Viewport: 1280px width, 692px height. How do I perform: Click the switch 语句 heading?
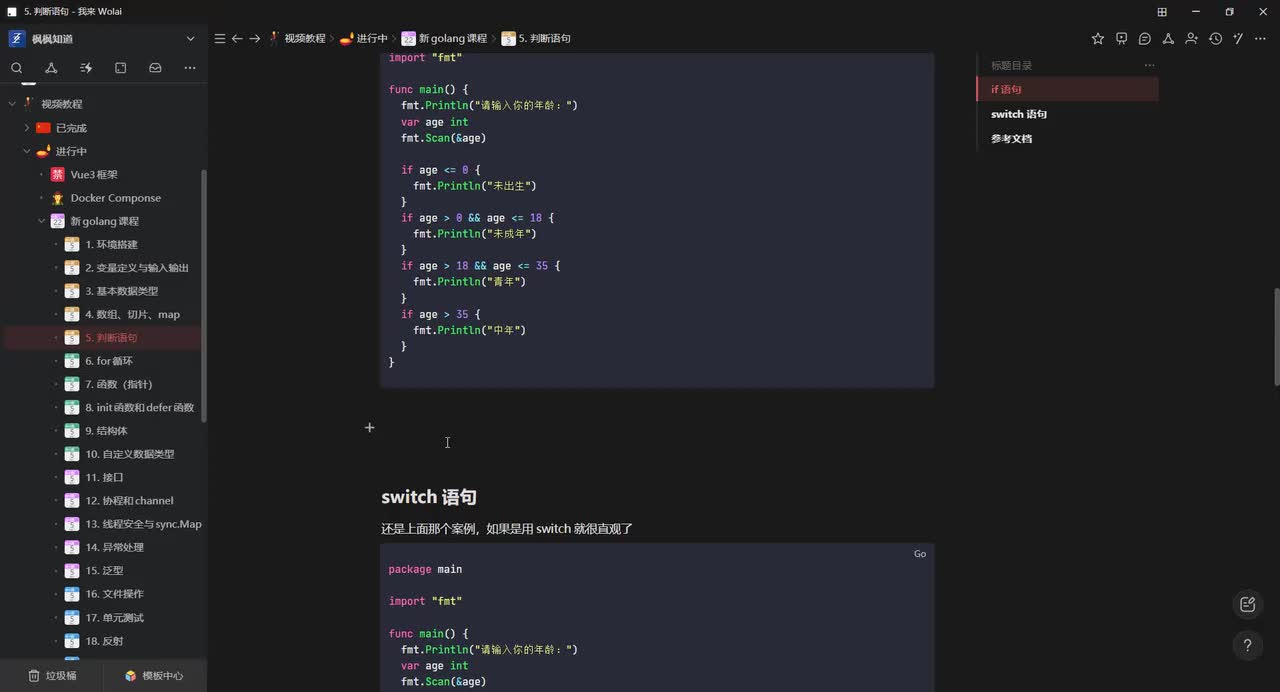[428, 497]
